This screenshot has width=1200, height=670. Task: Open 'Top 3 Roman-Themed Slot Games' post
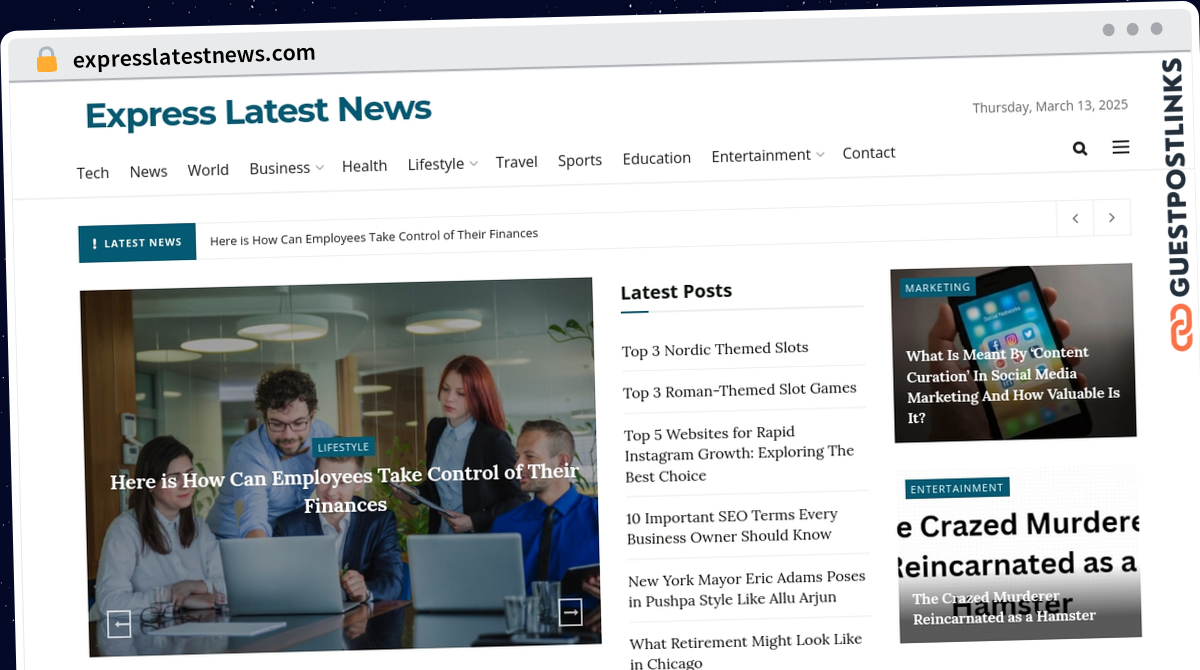[739, 390]
